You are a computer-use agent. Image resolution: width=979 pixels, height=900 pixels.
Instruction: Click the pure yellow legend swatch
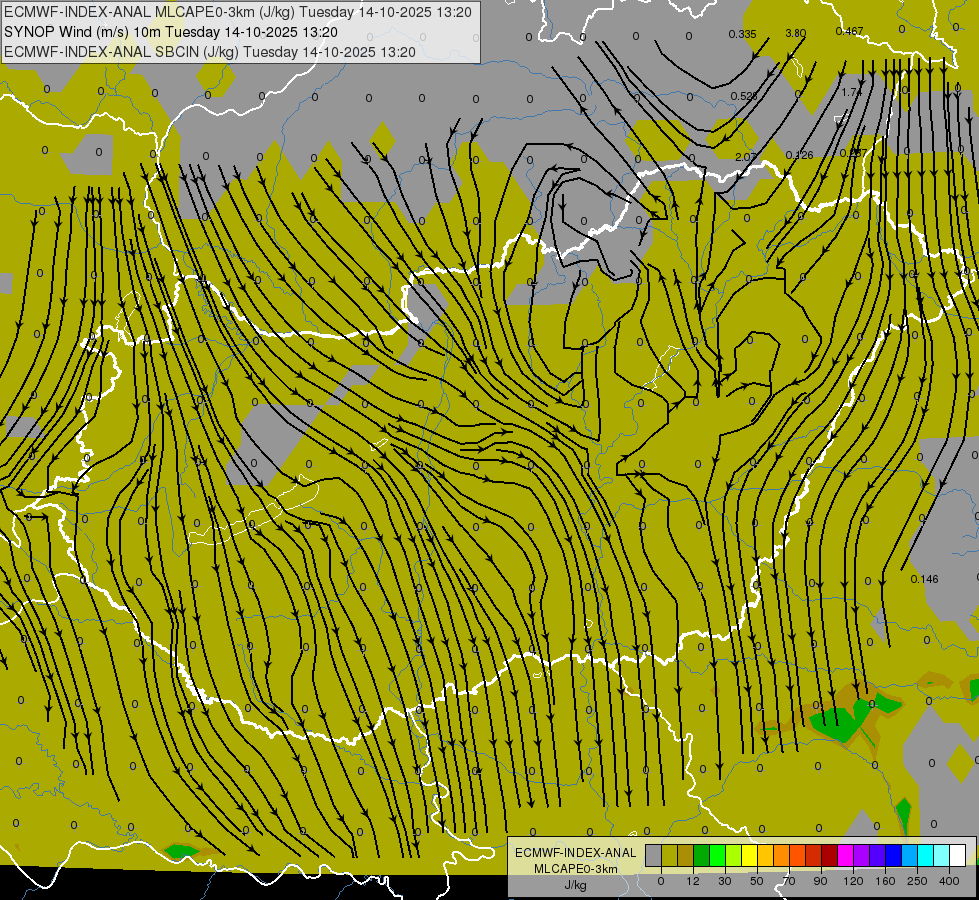click(x=750, y=855)
